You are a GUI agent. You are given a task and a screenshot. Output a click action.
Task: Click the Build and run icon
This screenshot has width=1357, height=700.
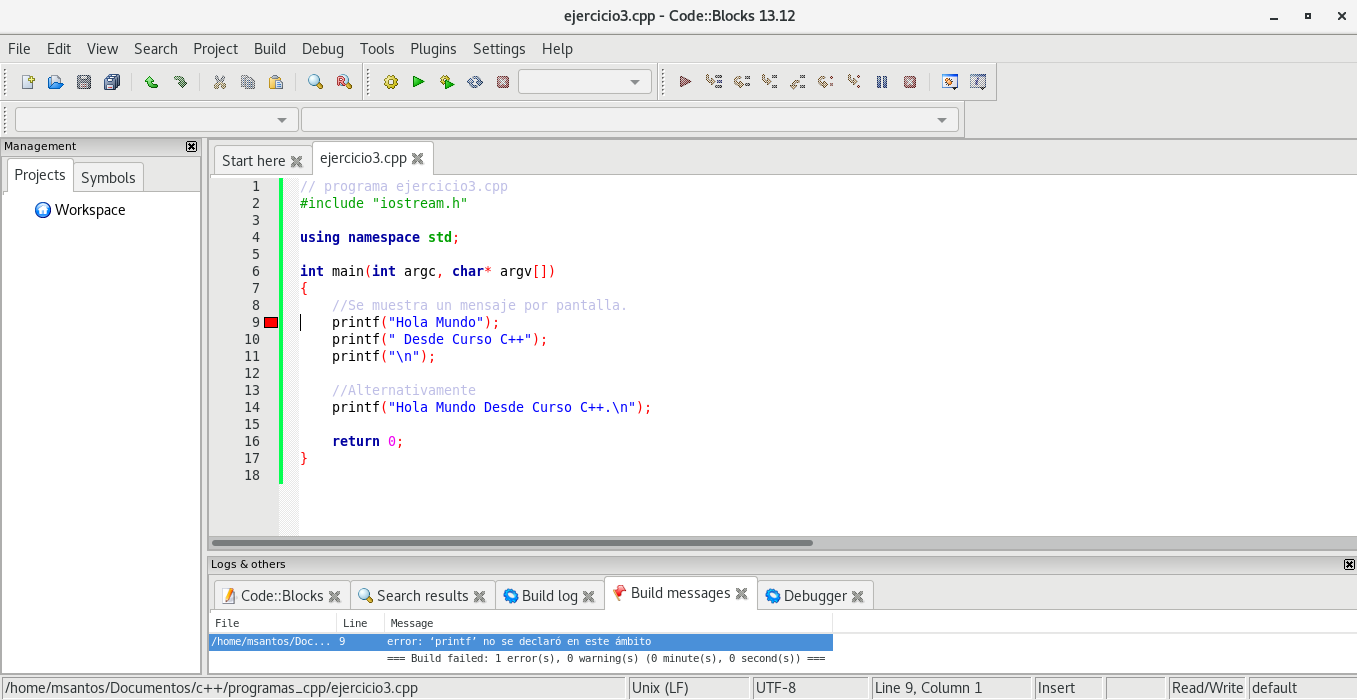click(x=447, y=82)
